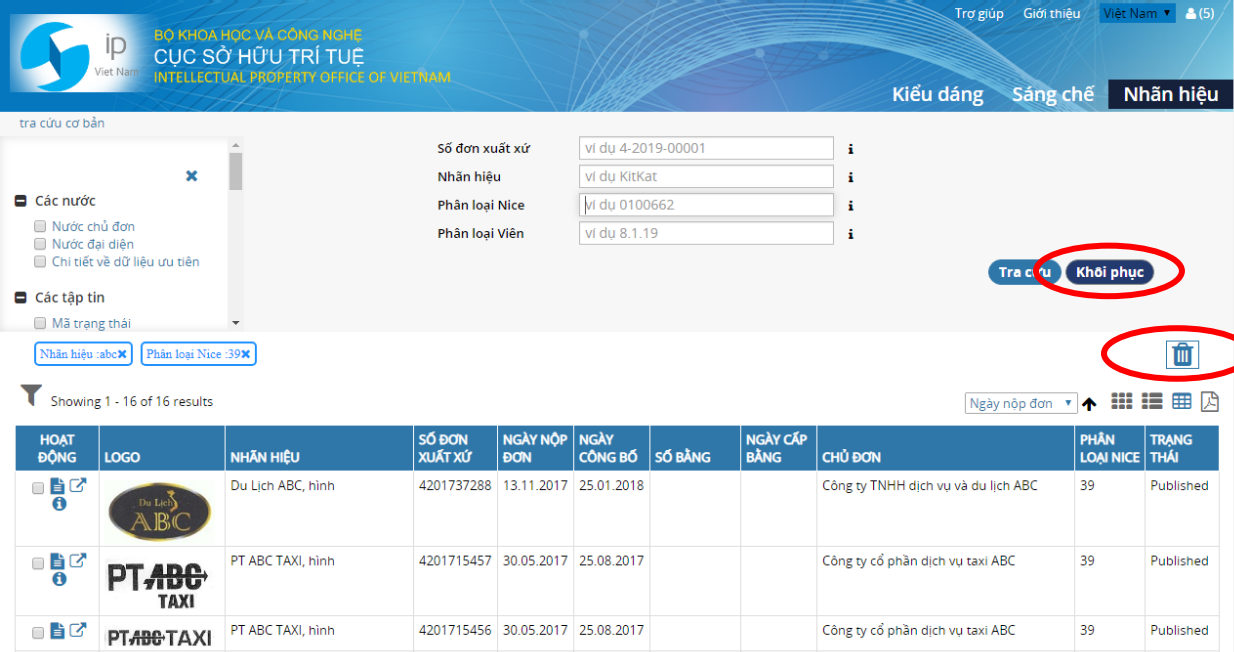Reverse sort order with the up arrow
Image resolution: width=1234 pixels, height=652 pixels.
tap(1089, 404)
